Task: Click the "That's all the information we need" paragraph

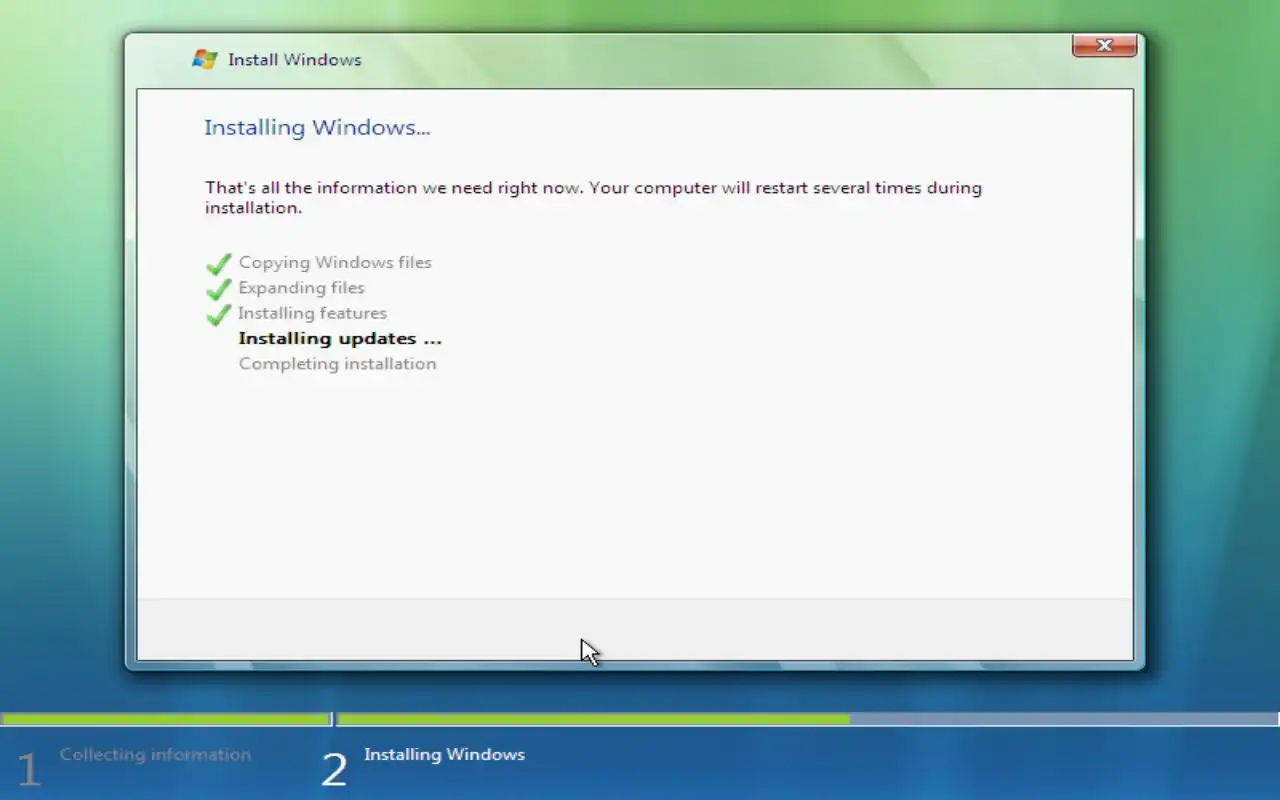Action: pyautogui.click(x=593, y=197)
